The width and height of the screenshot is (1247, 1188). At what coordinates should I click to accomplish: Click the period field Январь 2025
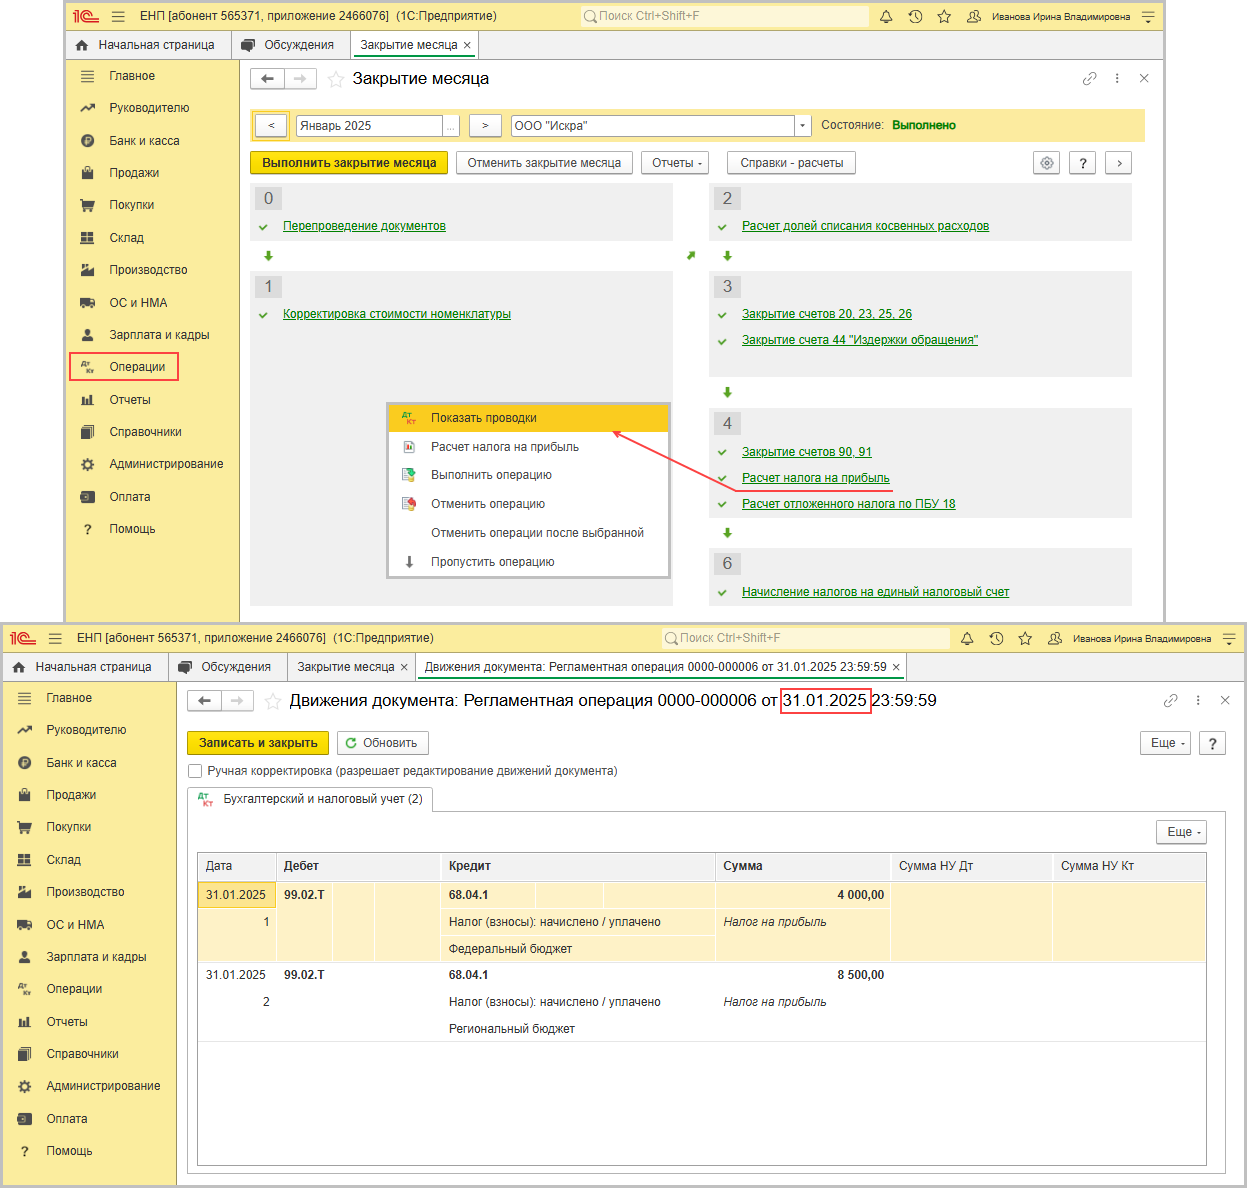pos(369,126)
